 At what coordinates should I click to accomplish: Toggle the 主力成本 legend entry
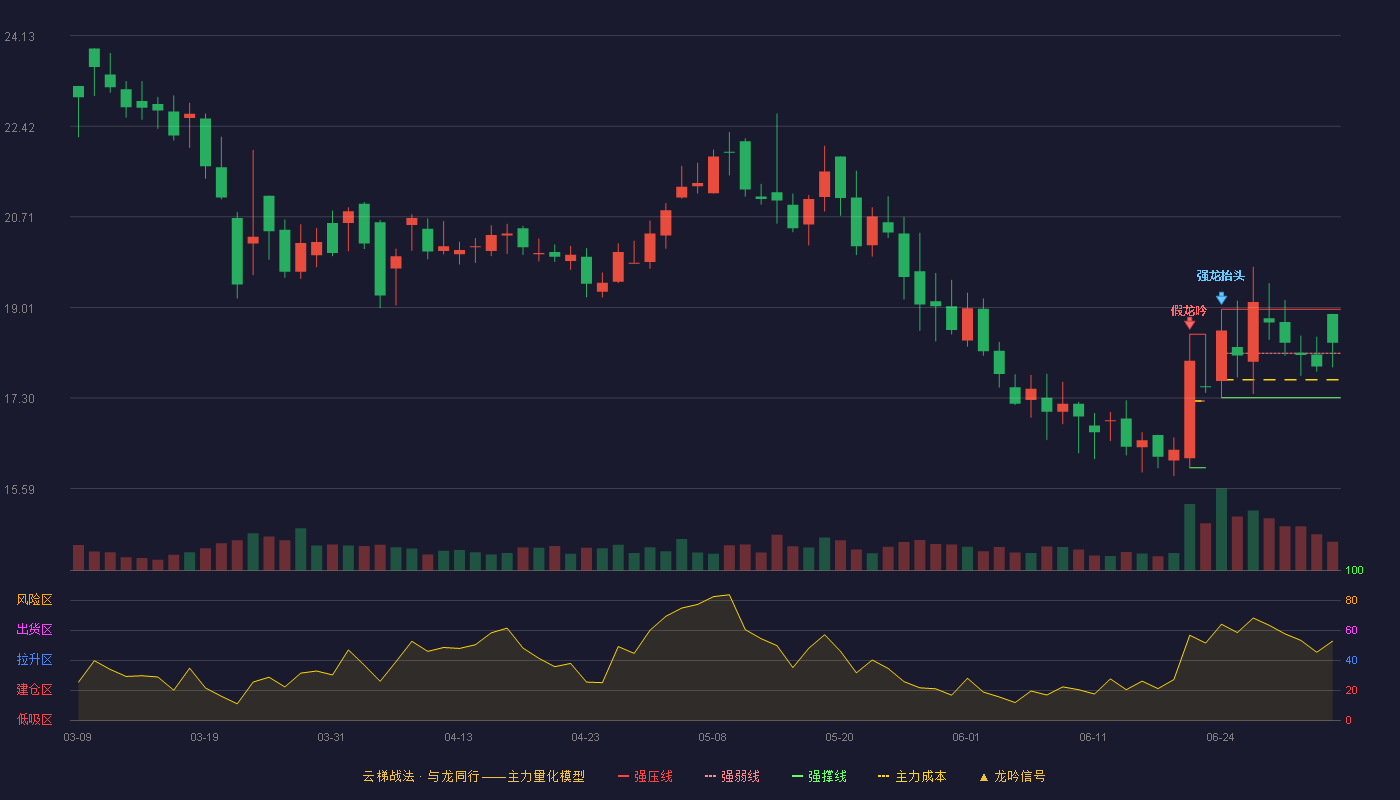pos(912,776)
